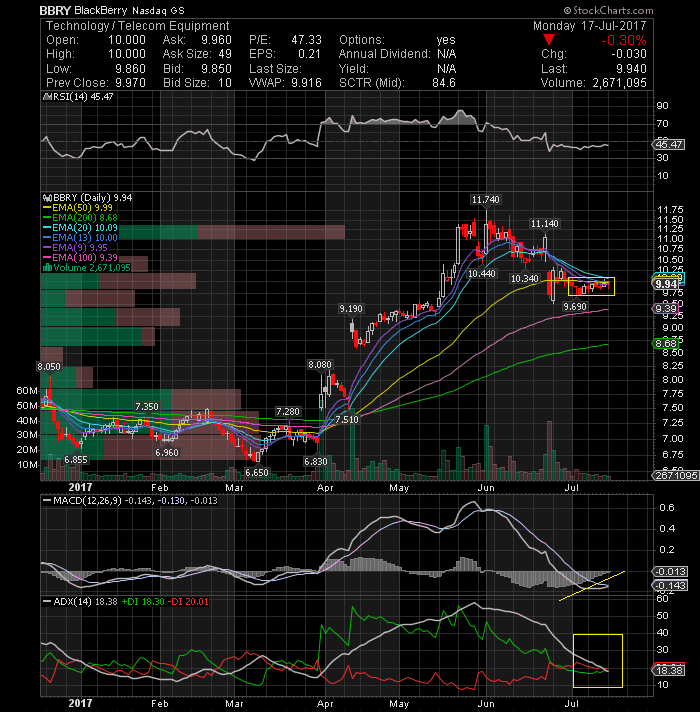The width and height of the screenshot is (700, 712).
Task: Click the '11.740' peak price label
Action: (x=485, y=200)
